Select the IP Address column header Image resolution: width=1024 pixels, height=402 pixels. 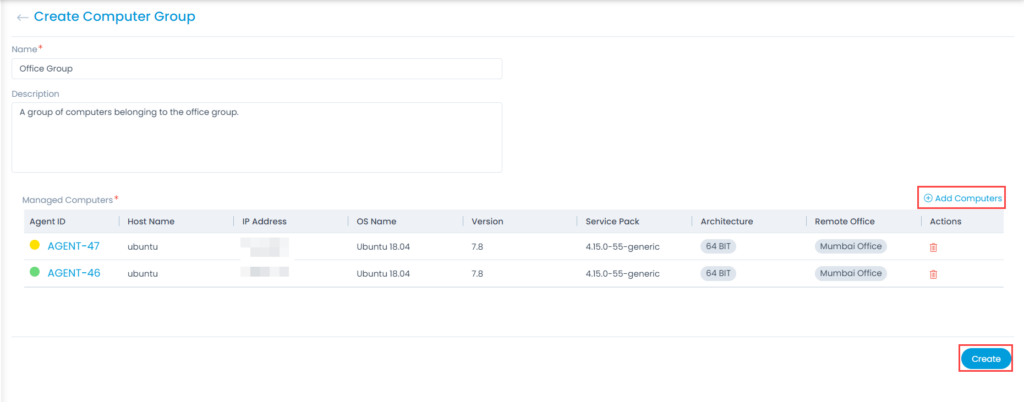(265, 221)
